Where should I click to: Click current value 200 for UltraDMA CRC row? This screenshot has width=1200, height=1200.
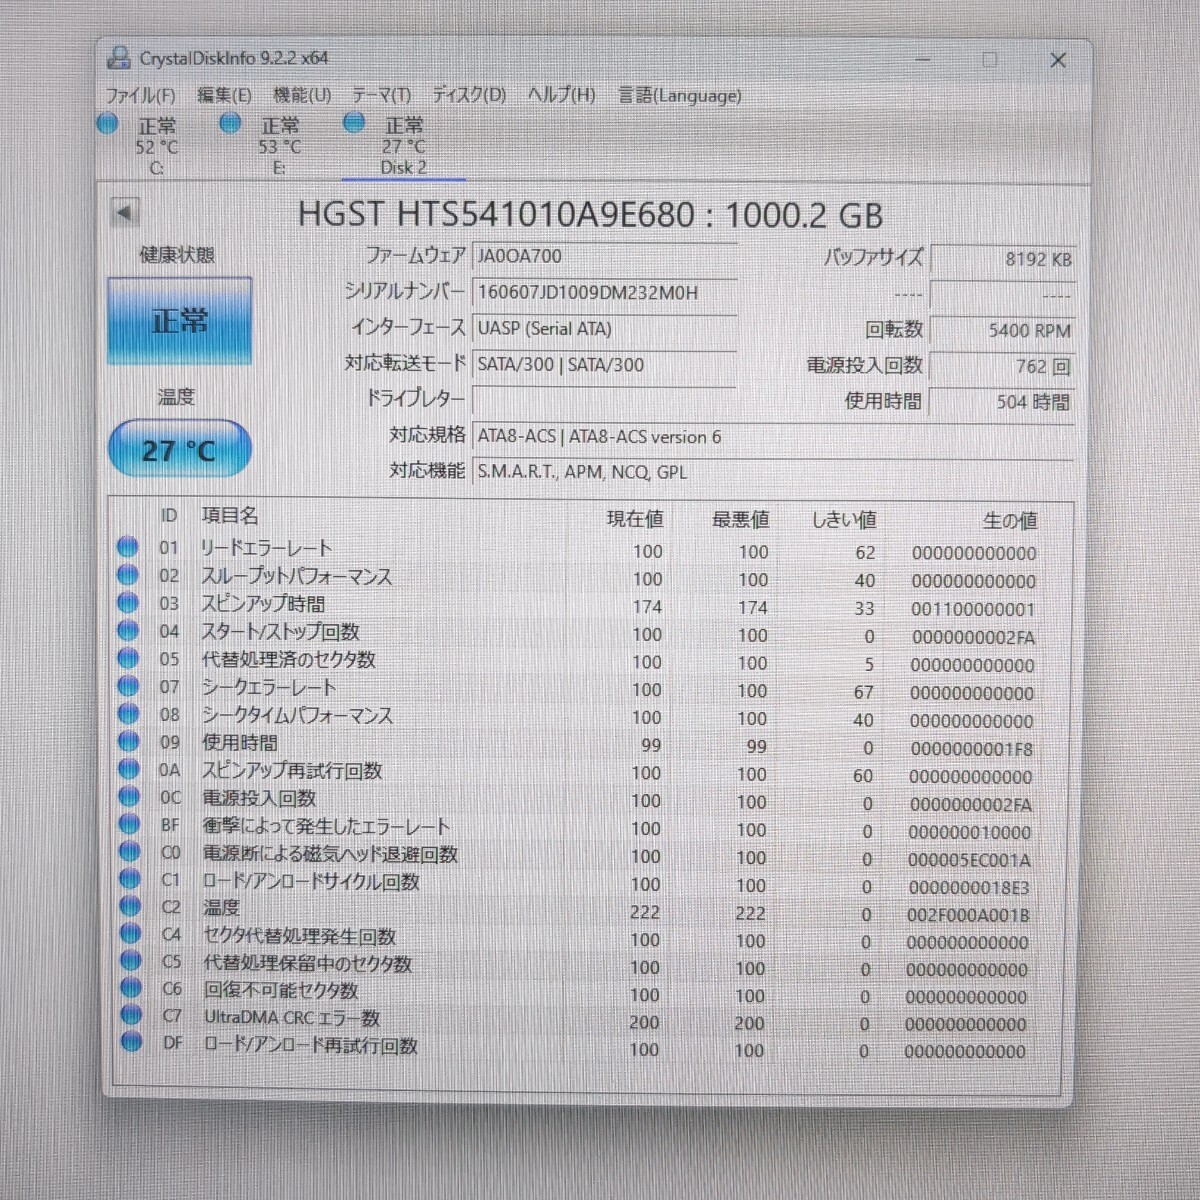644,1022
